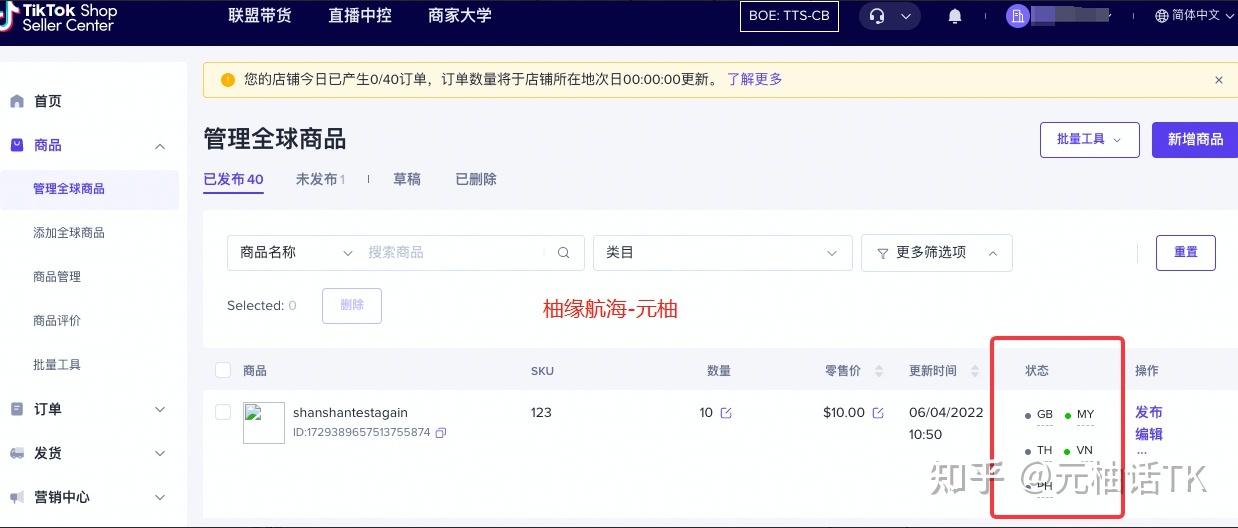Image resolution: width=1238 pixels, height=528 pixels.
Task: Open the 类目 category dropdown
Action: tap(722, 253)
